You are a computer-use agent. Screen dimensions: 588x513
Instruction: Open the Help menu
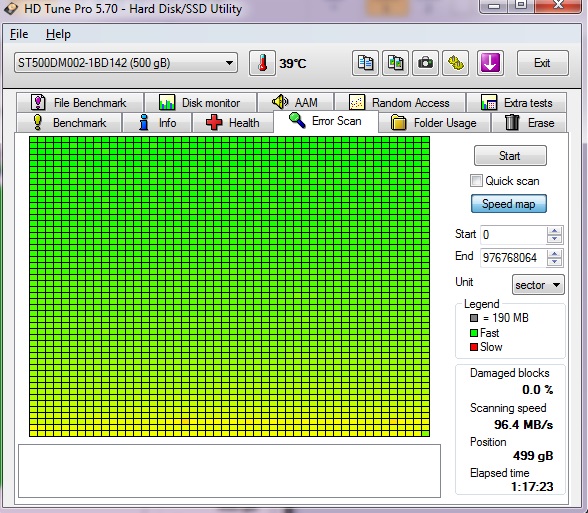pos(58,34)
